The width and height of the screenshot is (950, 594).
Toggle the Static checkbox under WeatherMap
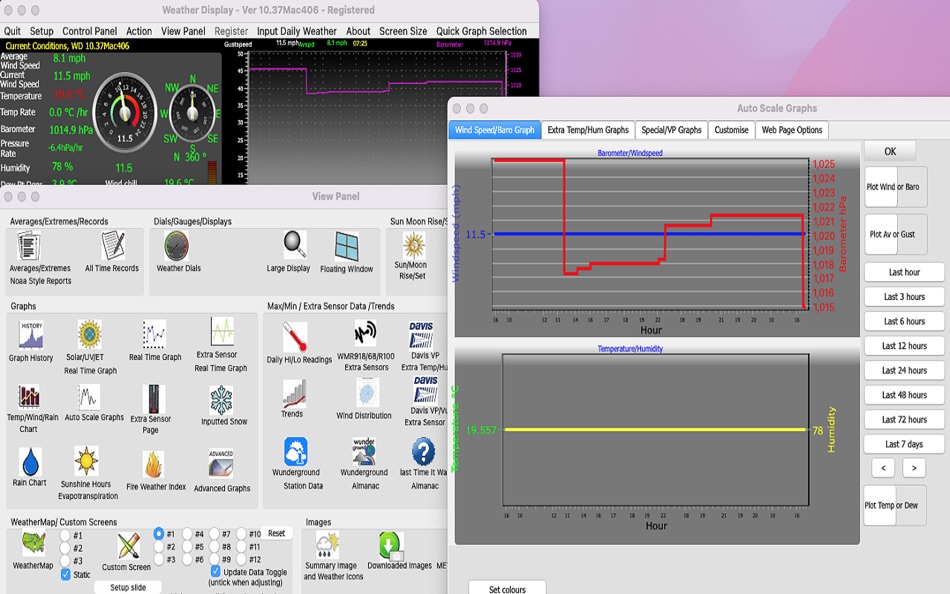pos(65,575)
